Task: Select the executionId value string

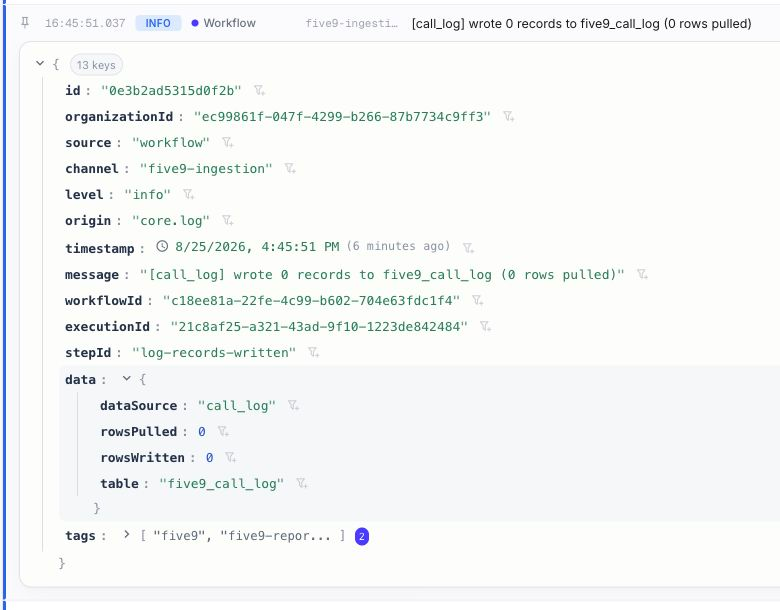Action: (x=319, y=326)
